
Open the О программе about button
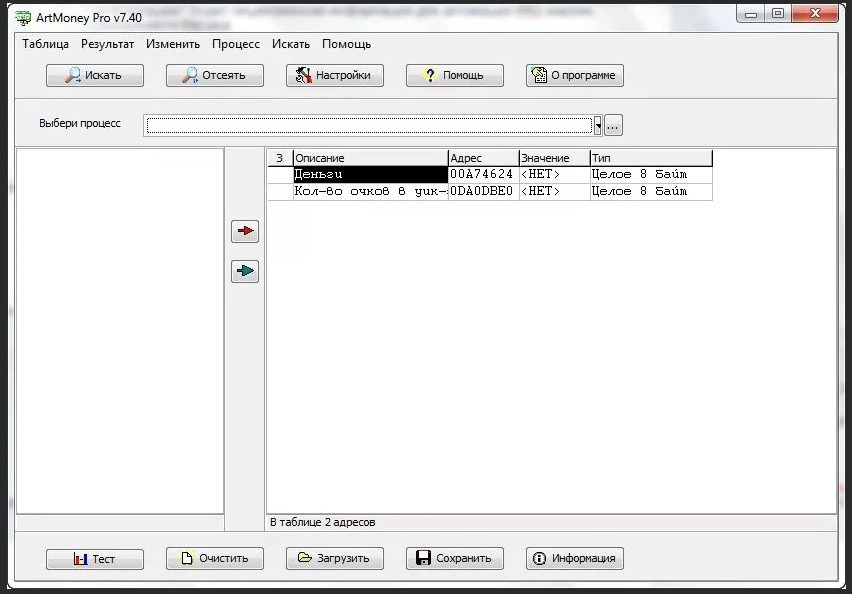pyautogui.click(x=575, y=76)
